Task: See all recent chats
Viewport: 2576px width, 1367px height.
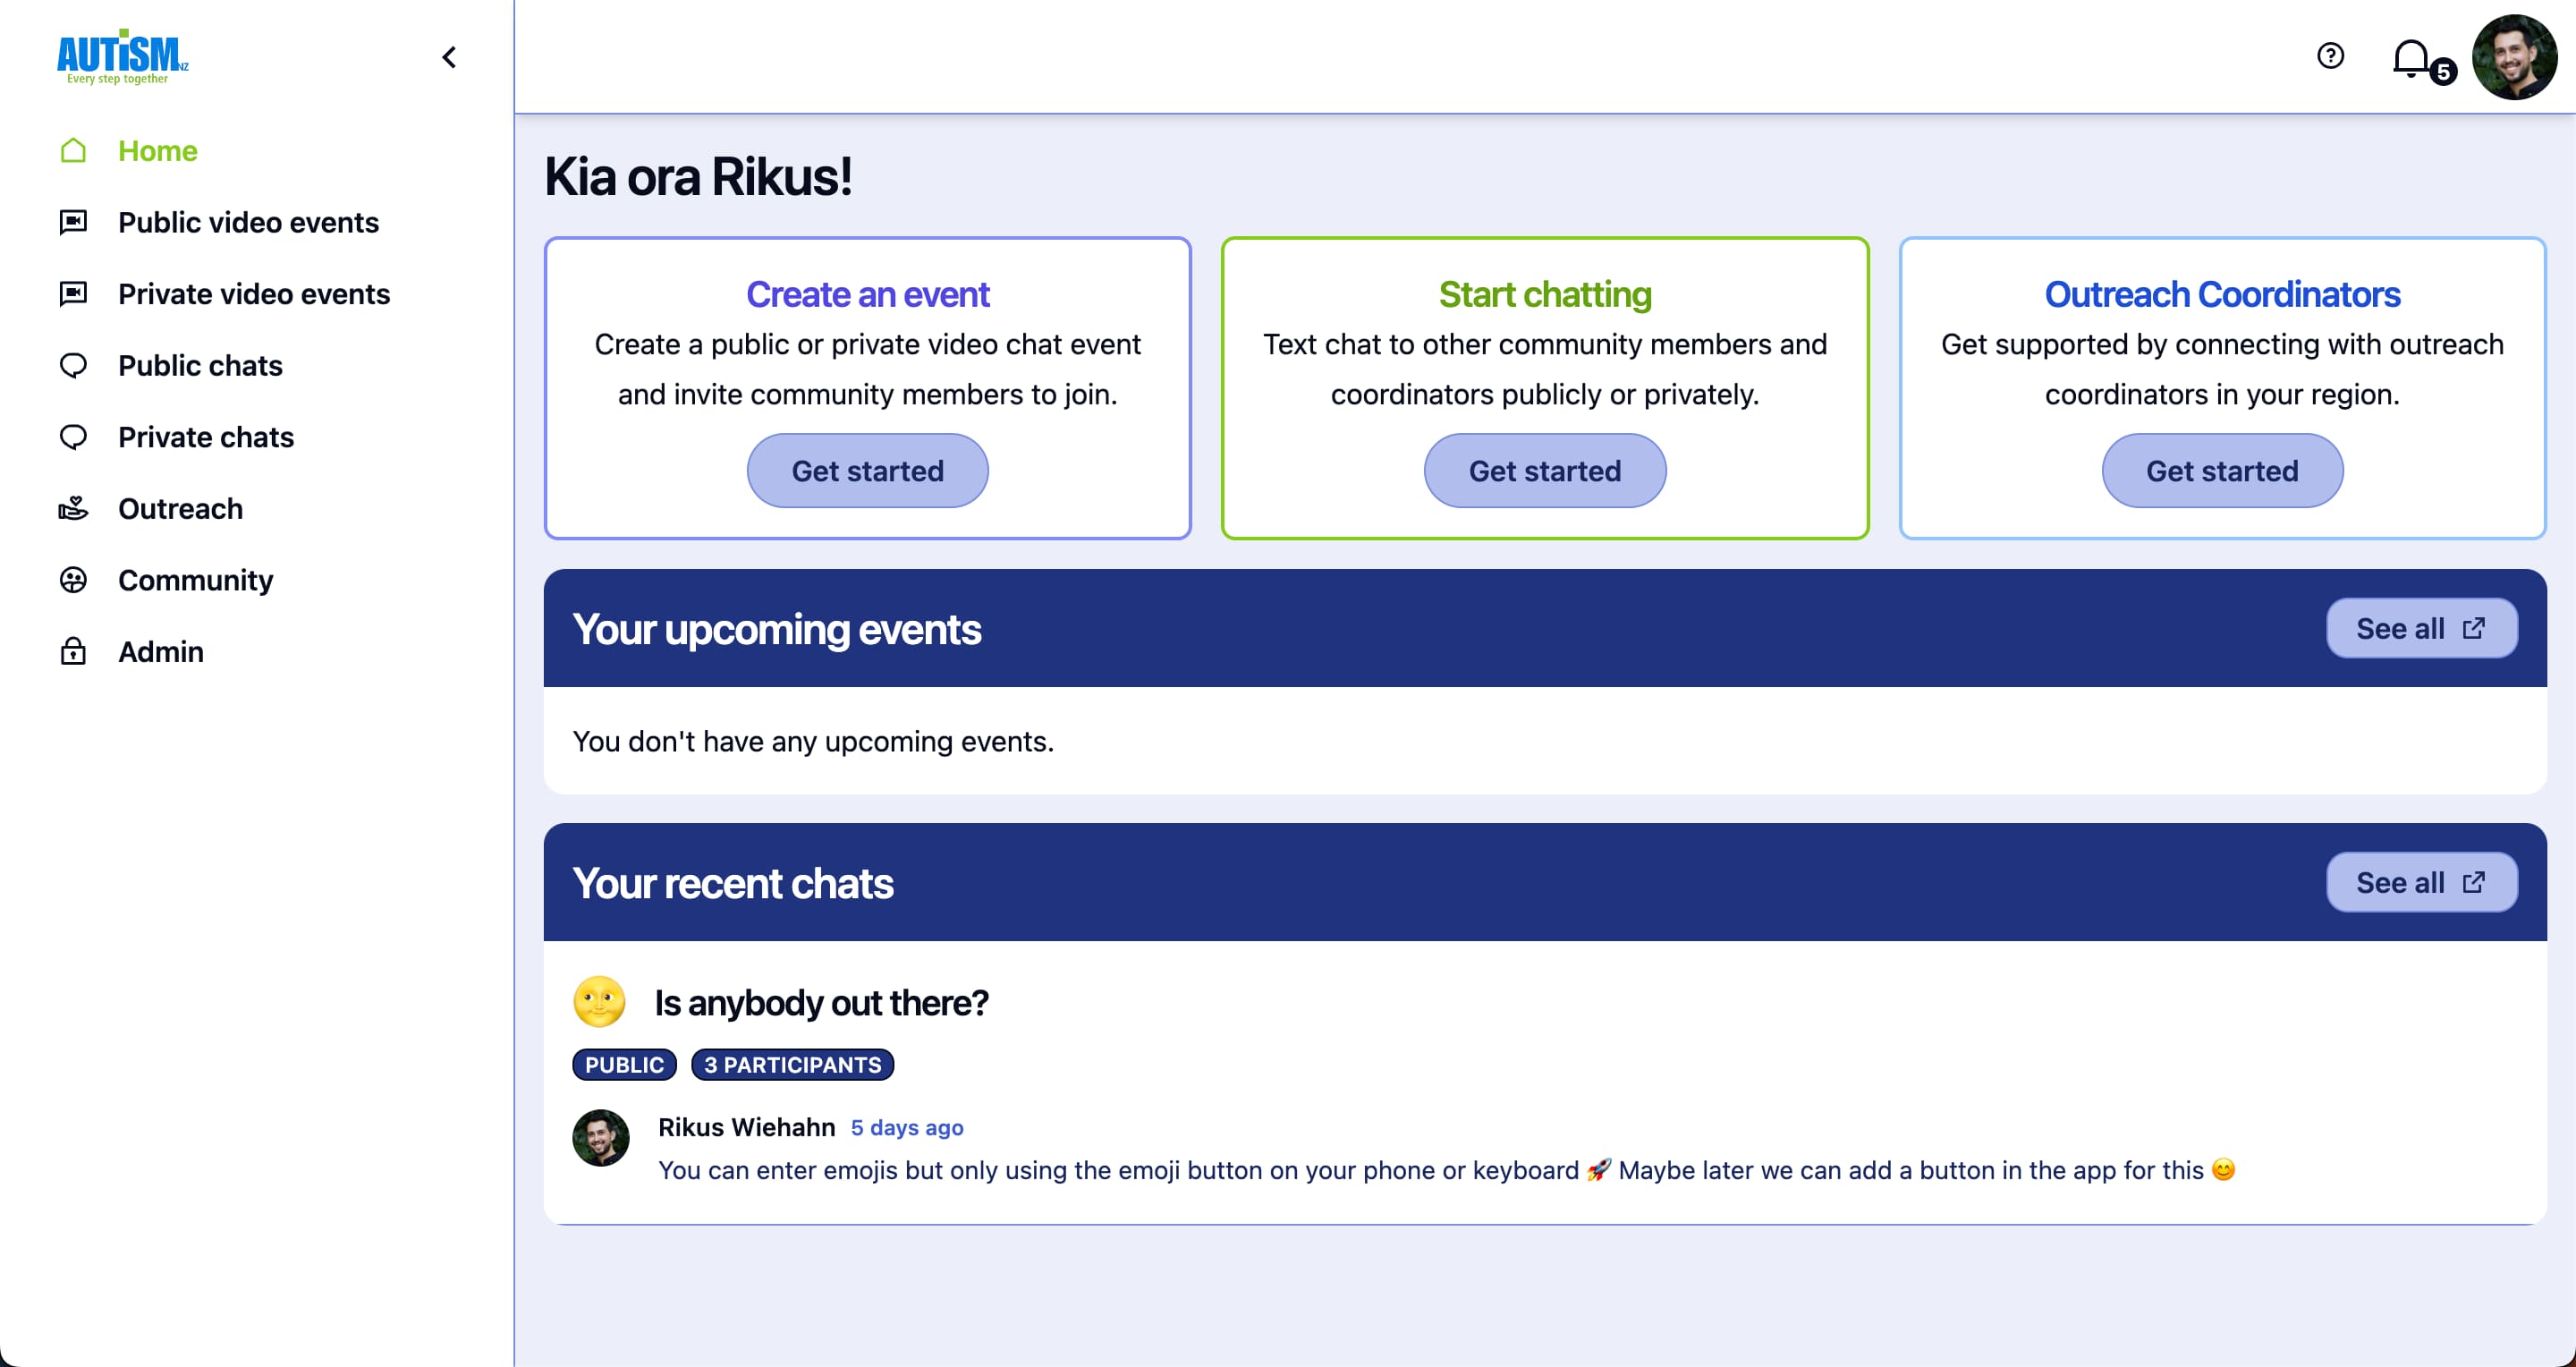Action: (x=2420, y=883)
